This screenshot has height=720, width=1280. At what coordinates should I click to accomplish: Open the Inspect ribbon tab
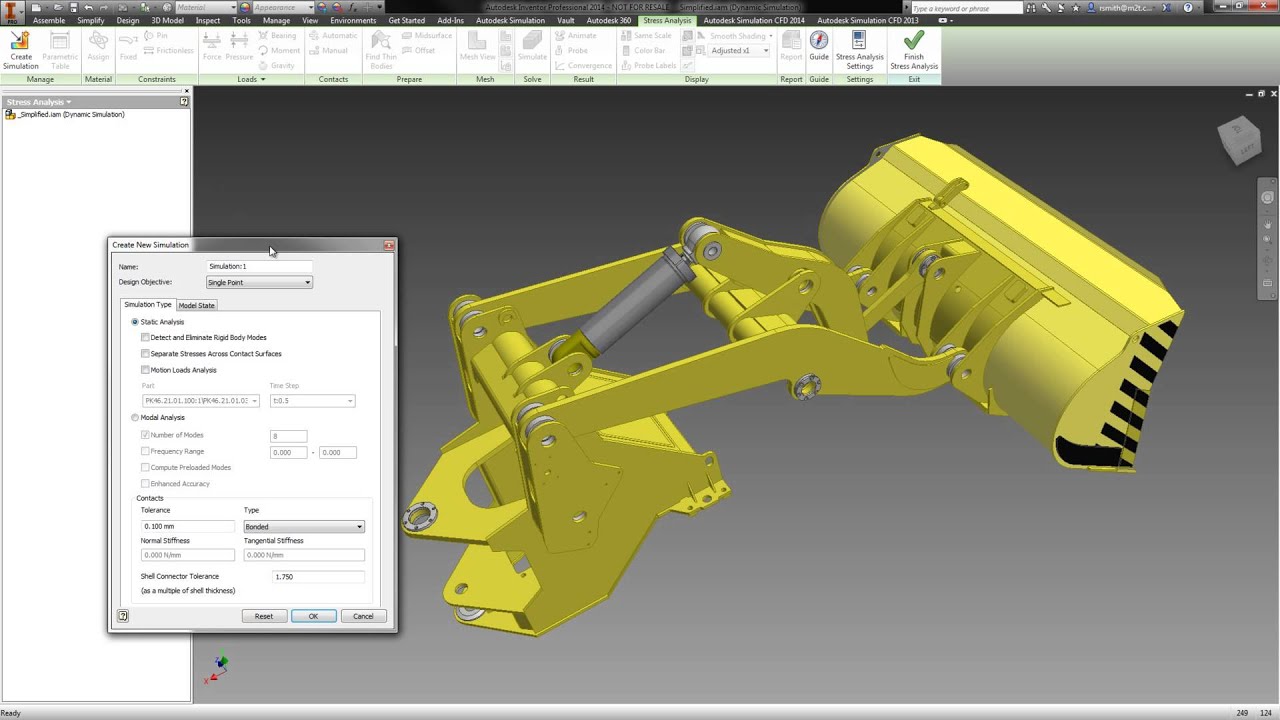[208, 20]
